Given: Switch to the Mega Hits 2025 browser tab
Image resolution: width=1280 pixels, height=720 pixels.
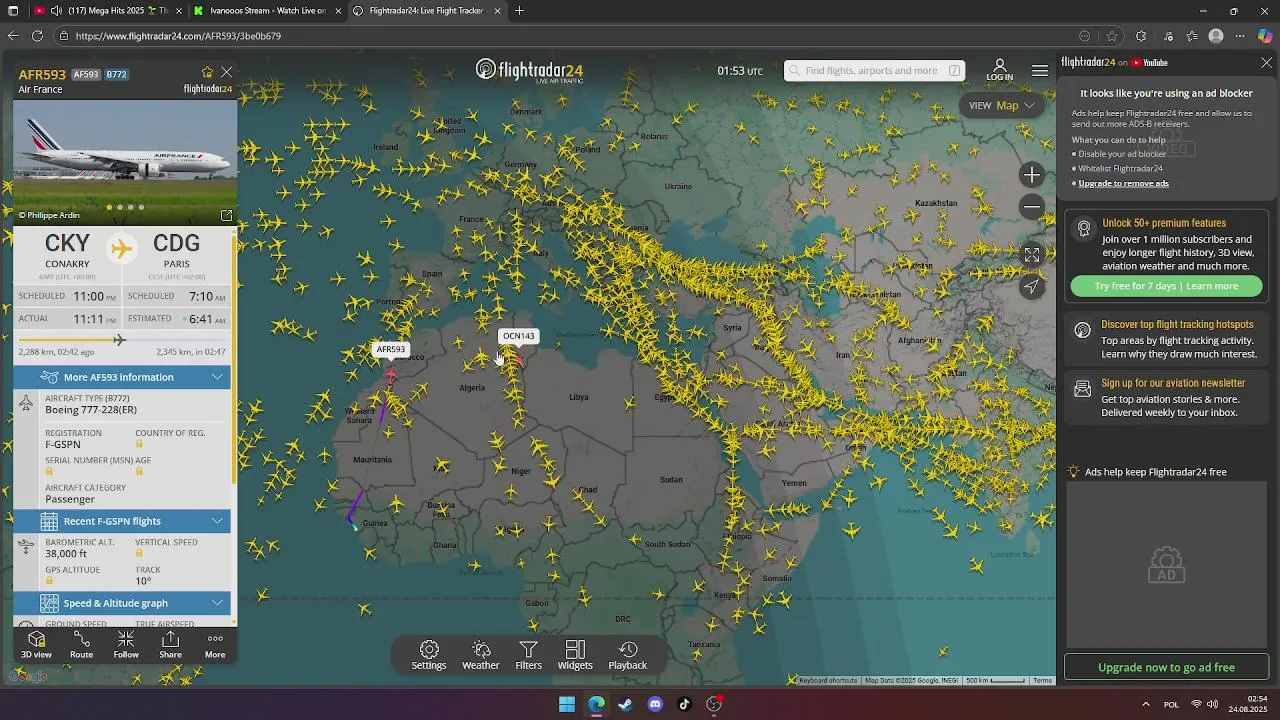Looking at the screenshot, I should click(104, 11).
